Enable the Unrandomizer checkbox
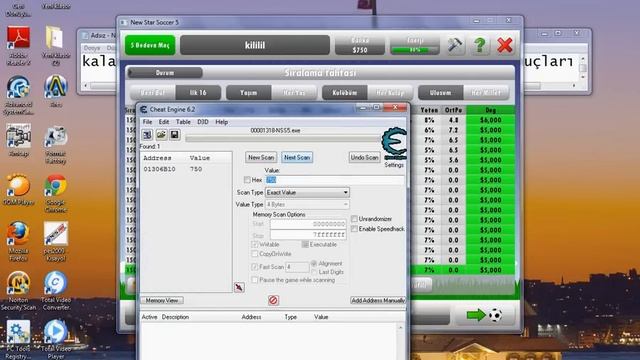The height and width of the screenshot is (360, 640). (x=354, y=219)
